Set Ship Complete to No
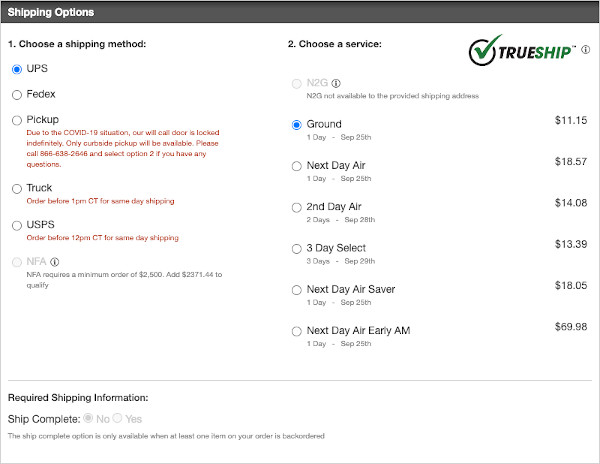 click(x=88, y=418)
